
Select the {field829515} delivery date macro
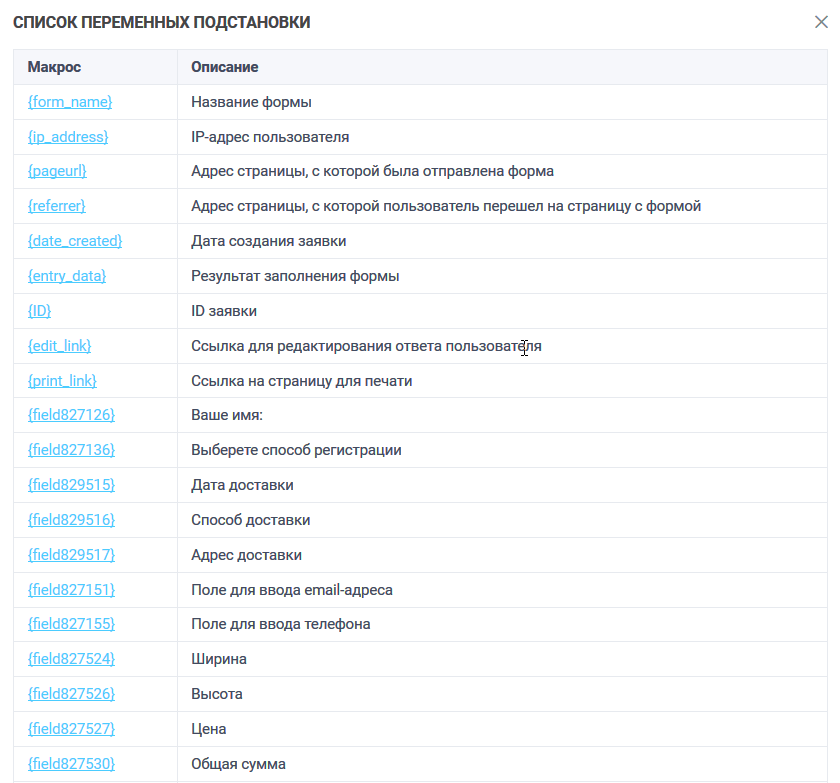71,485
